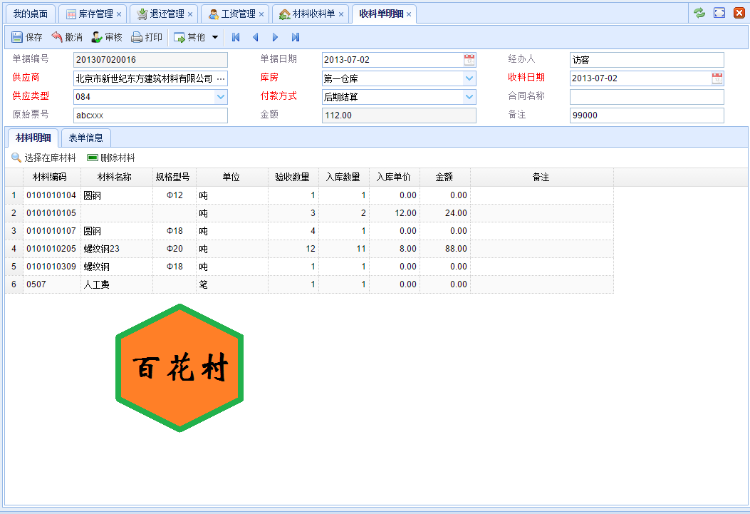Click the 审核 audit button
Image resolution: width=750 pixels, height=514 pixels.
click(106, 37)
